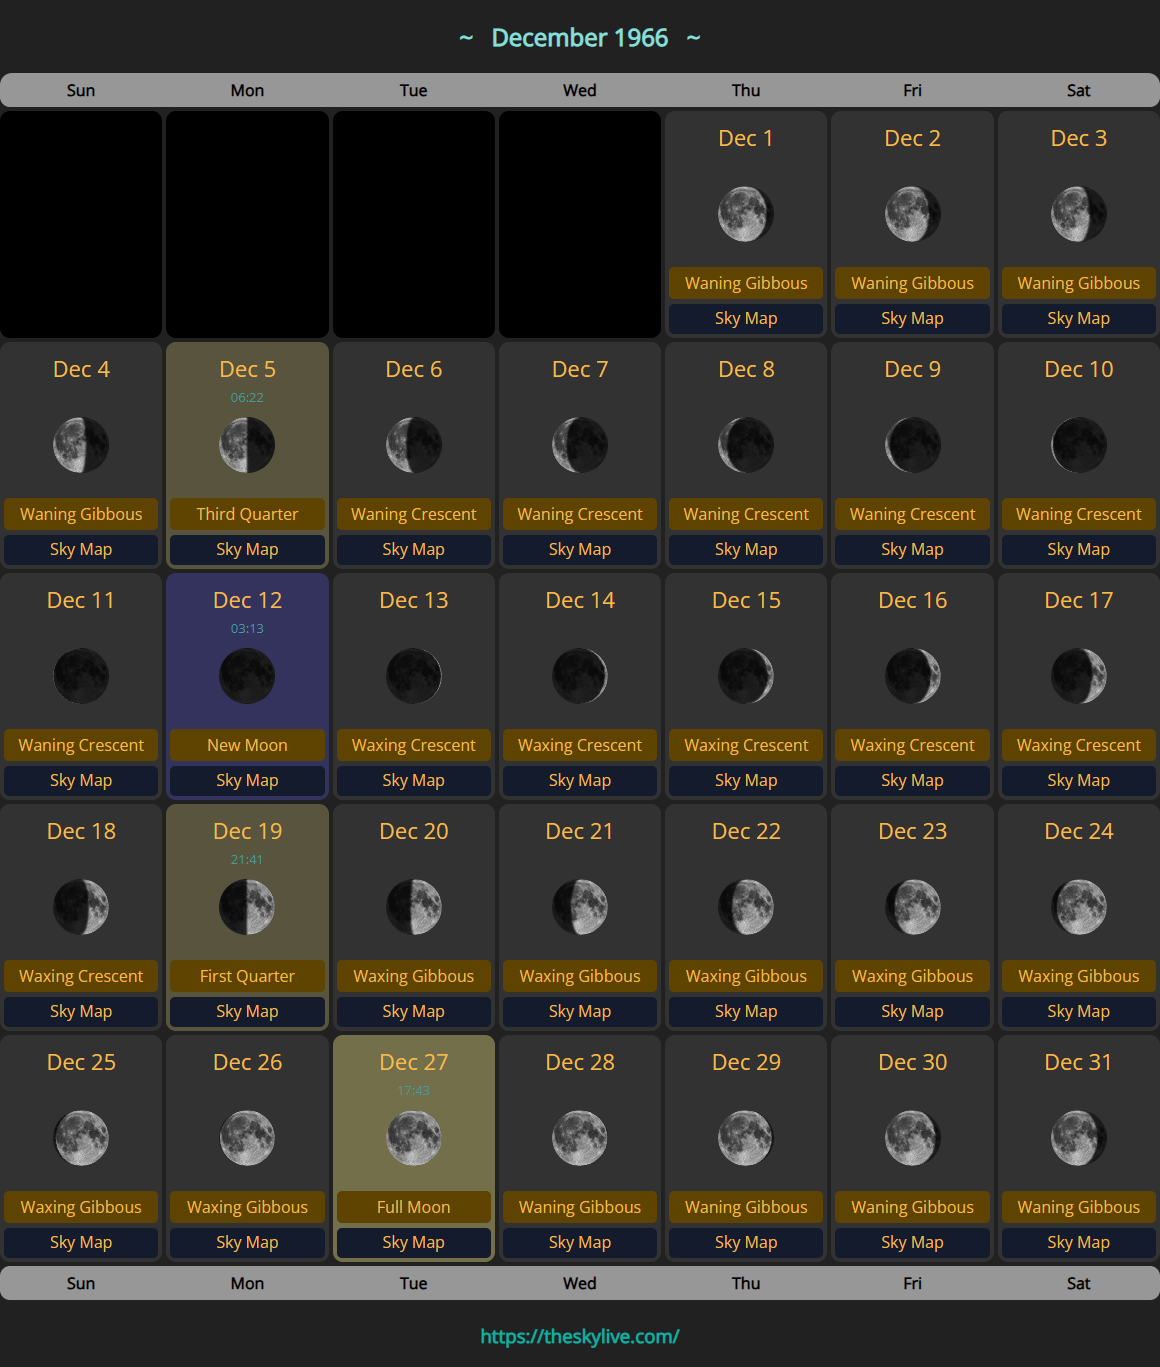Viewport: 1160px width, 1367px height.
Task: Click the Dec 24 moon image
Action: [1079, 907]
